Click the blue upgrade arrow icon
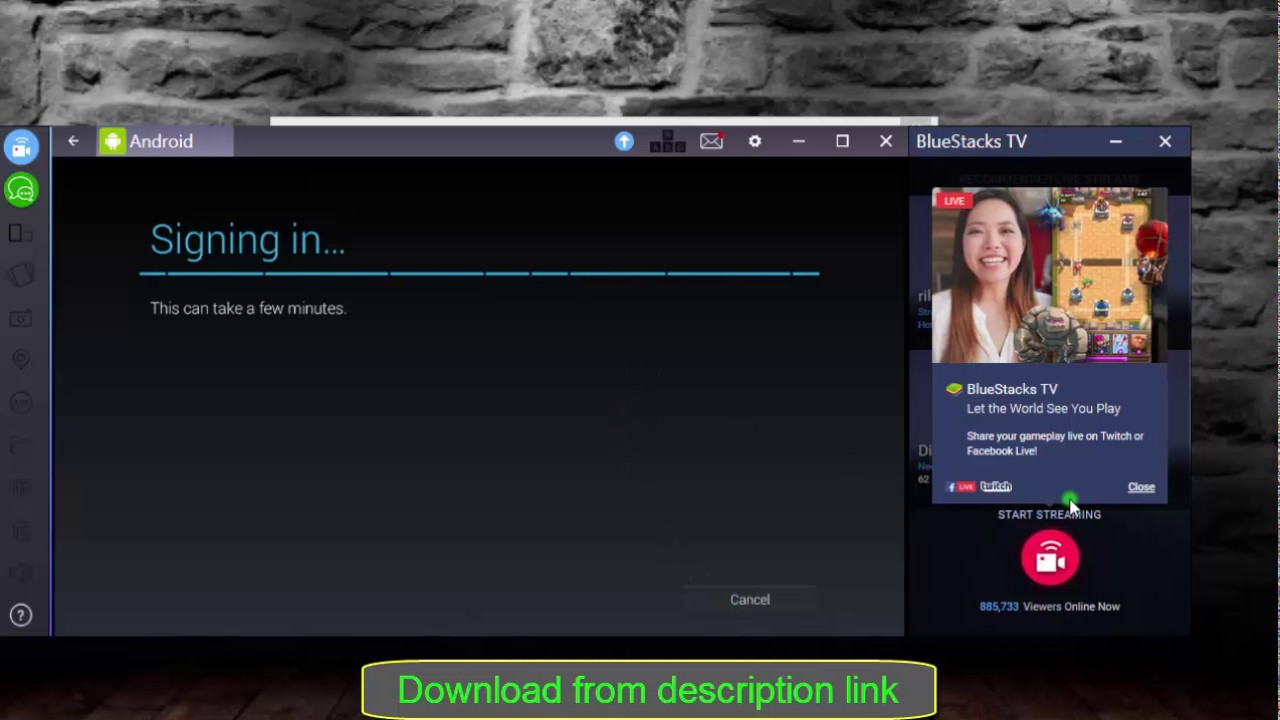This screenshot has width=1280, height=720. pyautogui.click(x=624, y=141)
